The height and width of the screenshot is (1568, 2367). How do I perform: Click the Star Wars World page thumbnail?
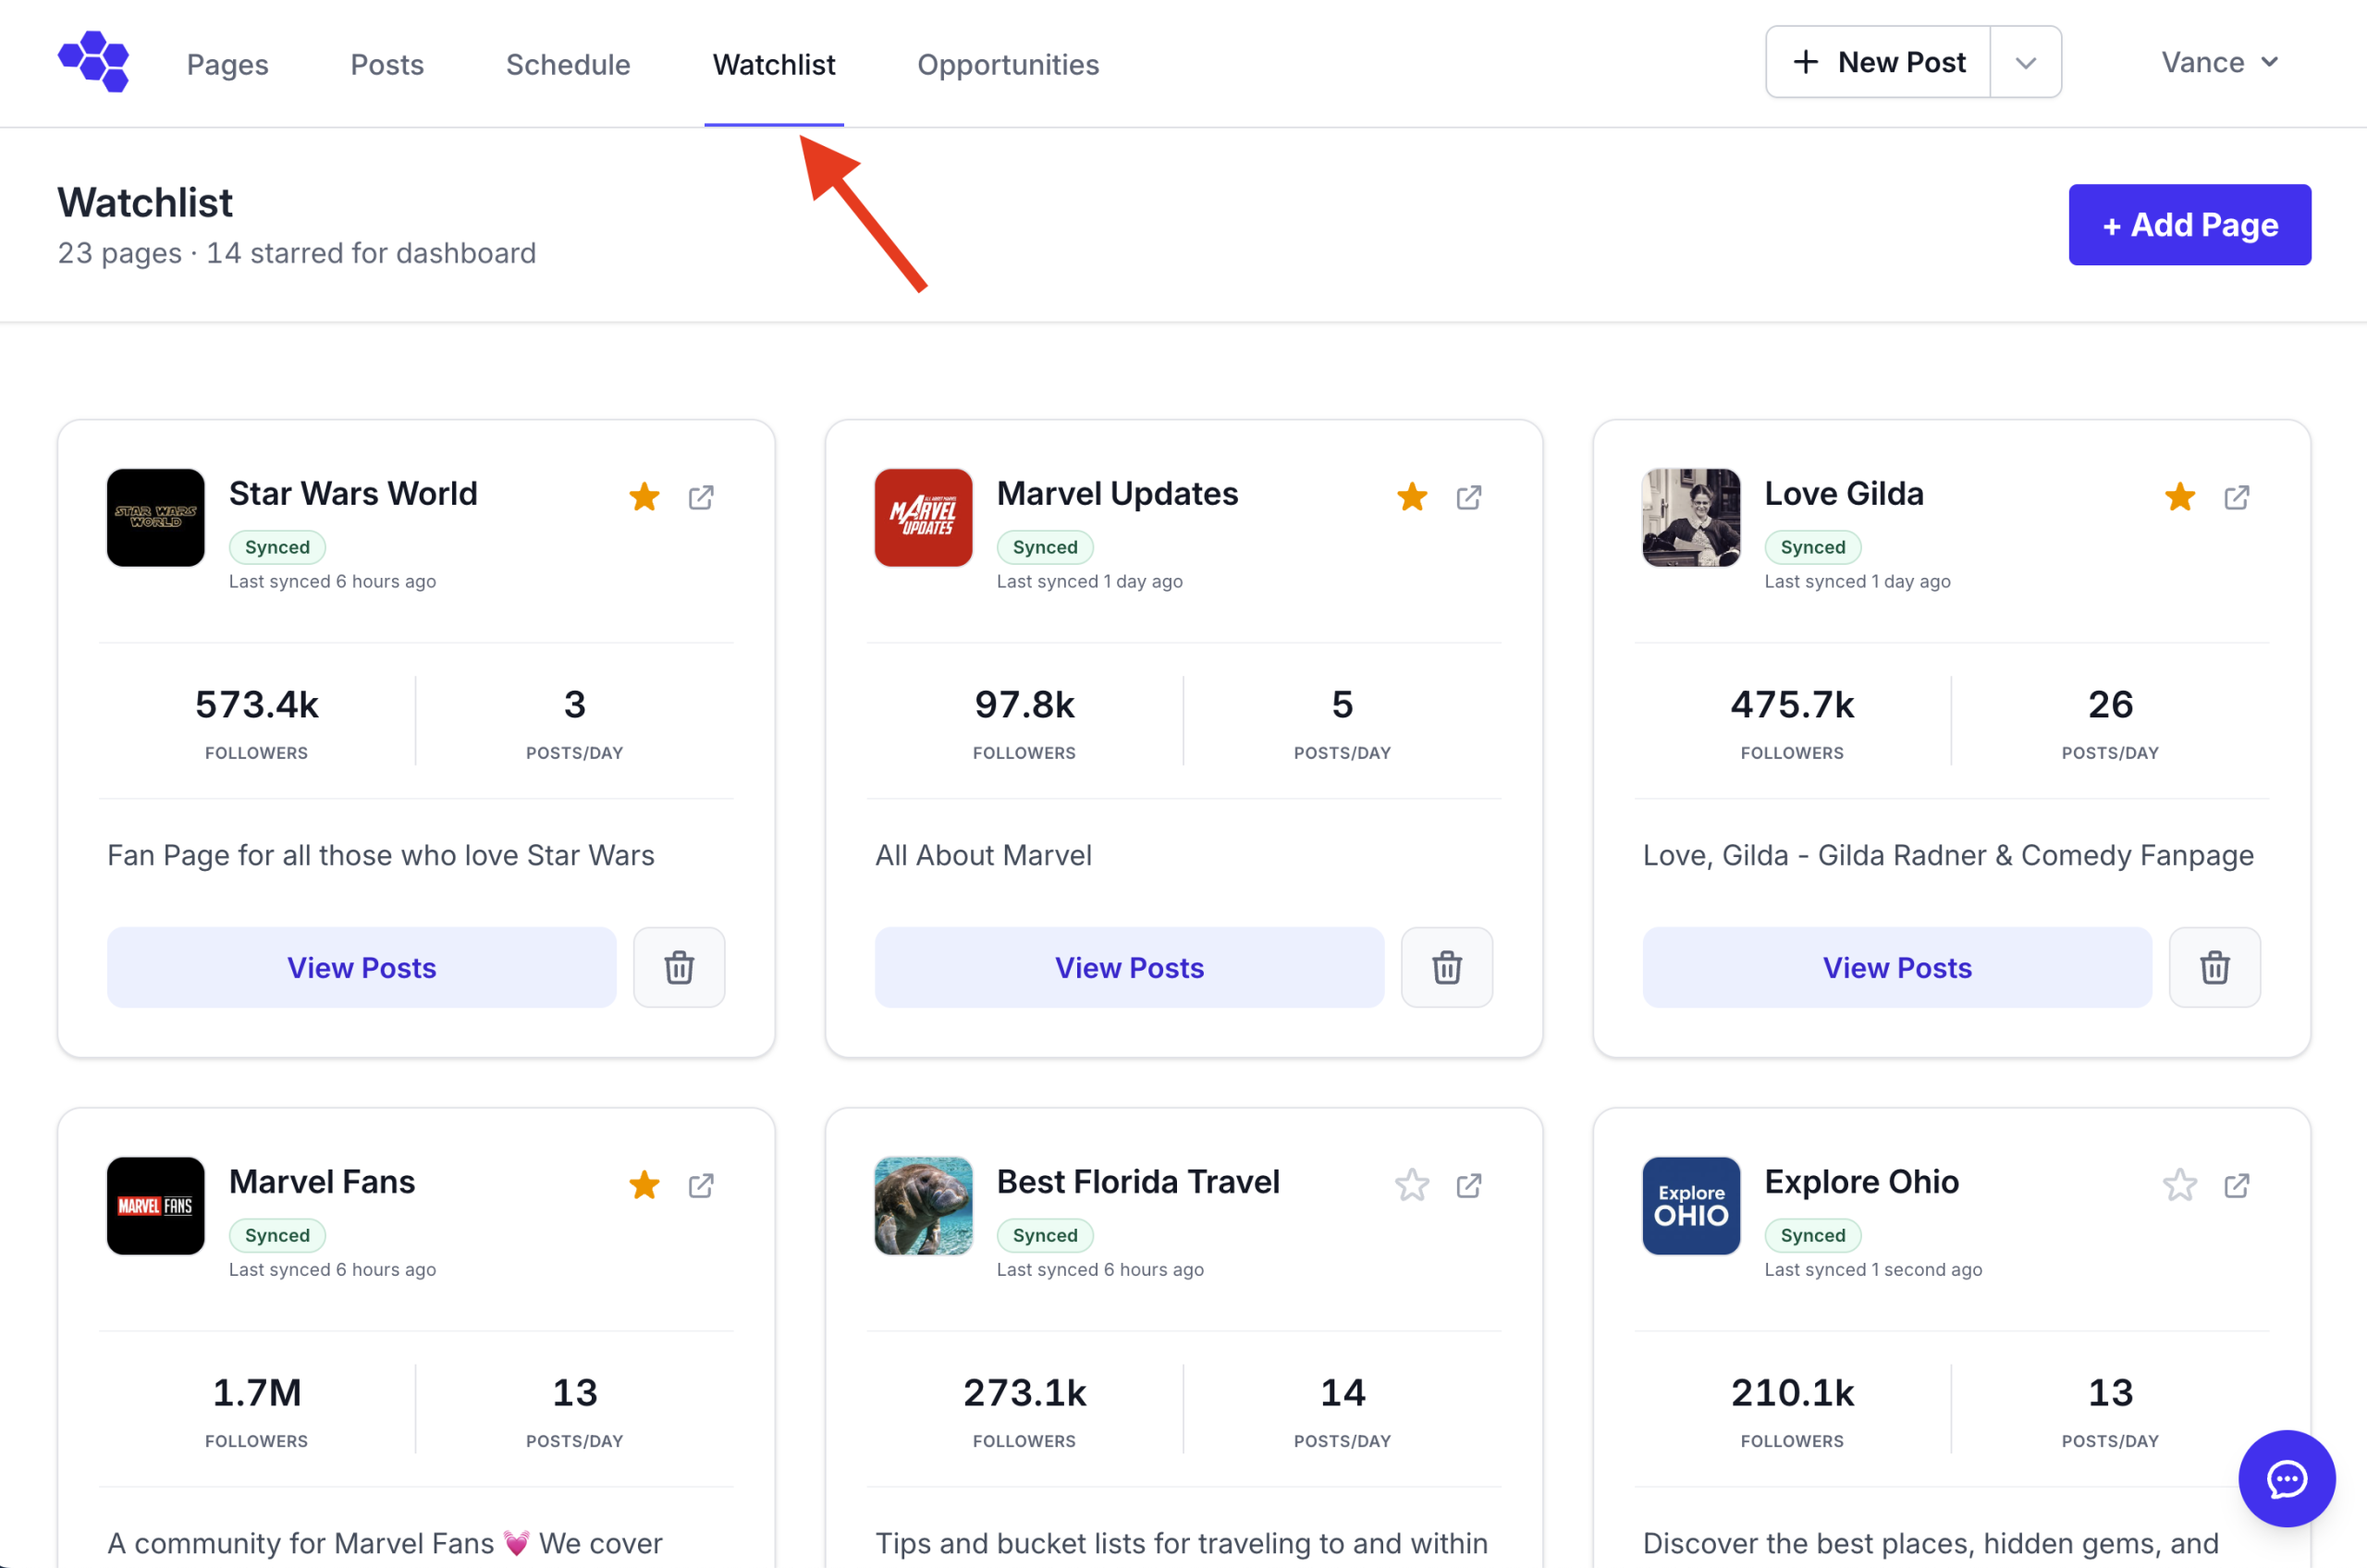(x=156, y=518)
